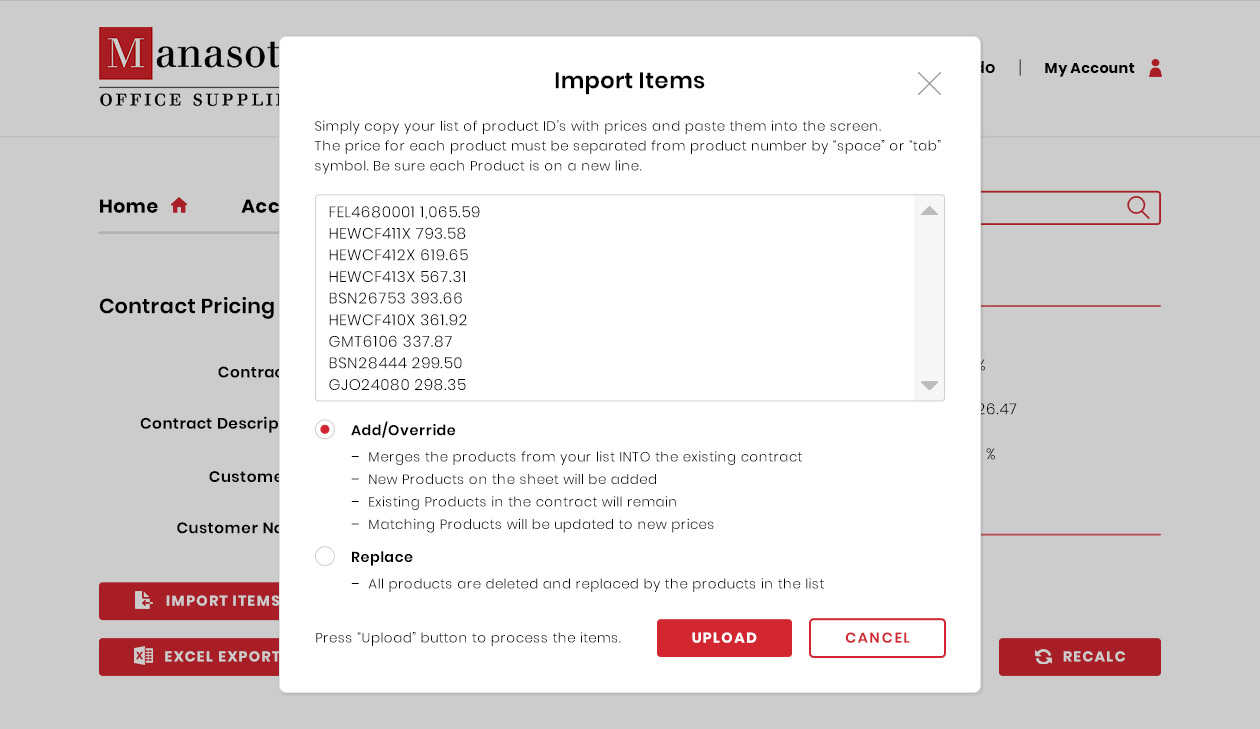Click the Excel Export spreadsheet icon
Viewport: 1260px width, 729px height.
click(x=143, y=657)
